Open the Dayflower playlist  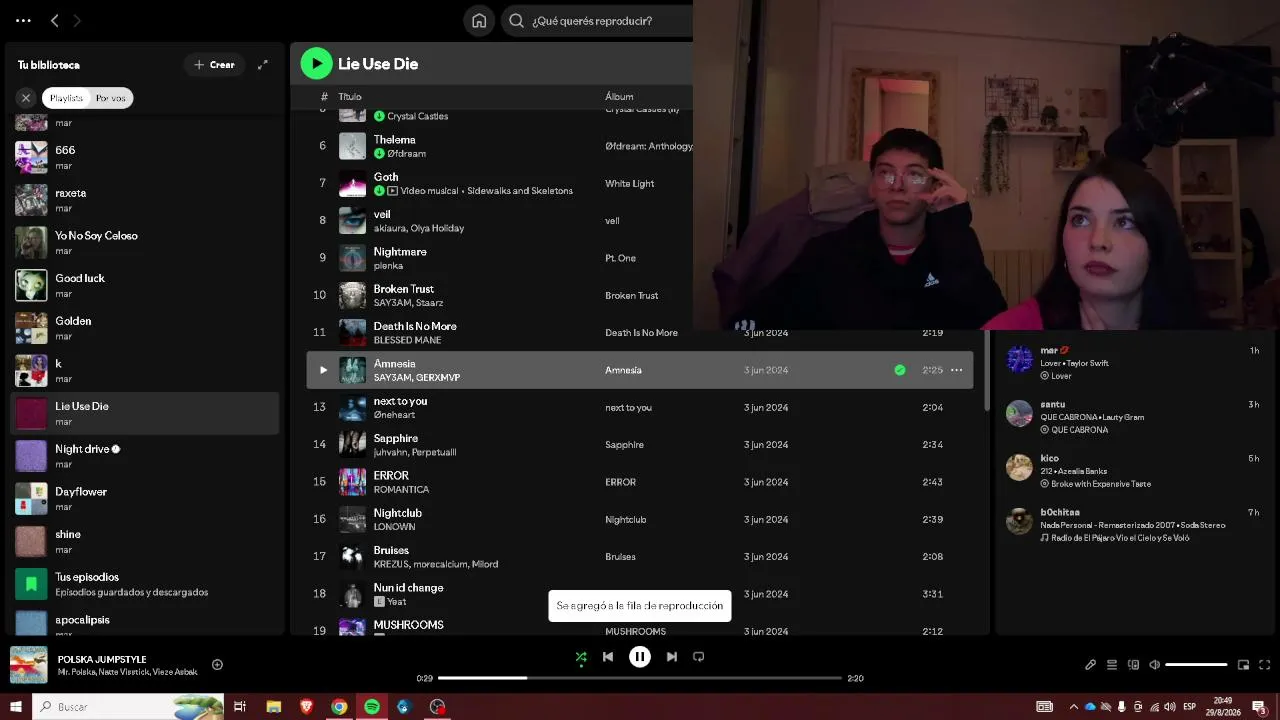click(x=145, y=499)
